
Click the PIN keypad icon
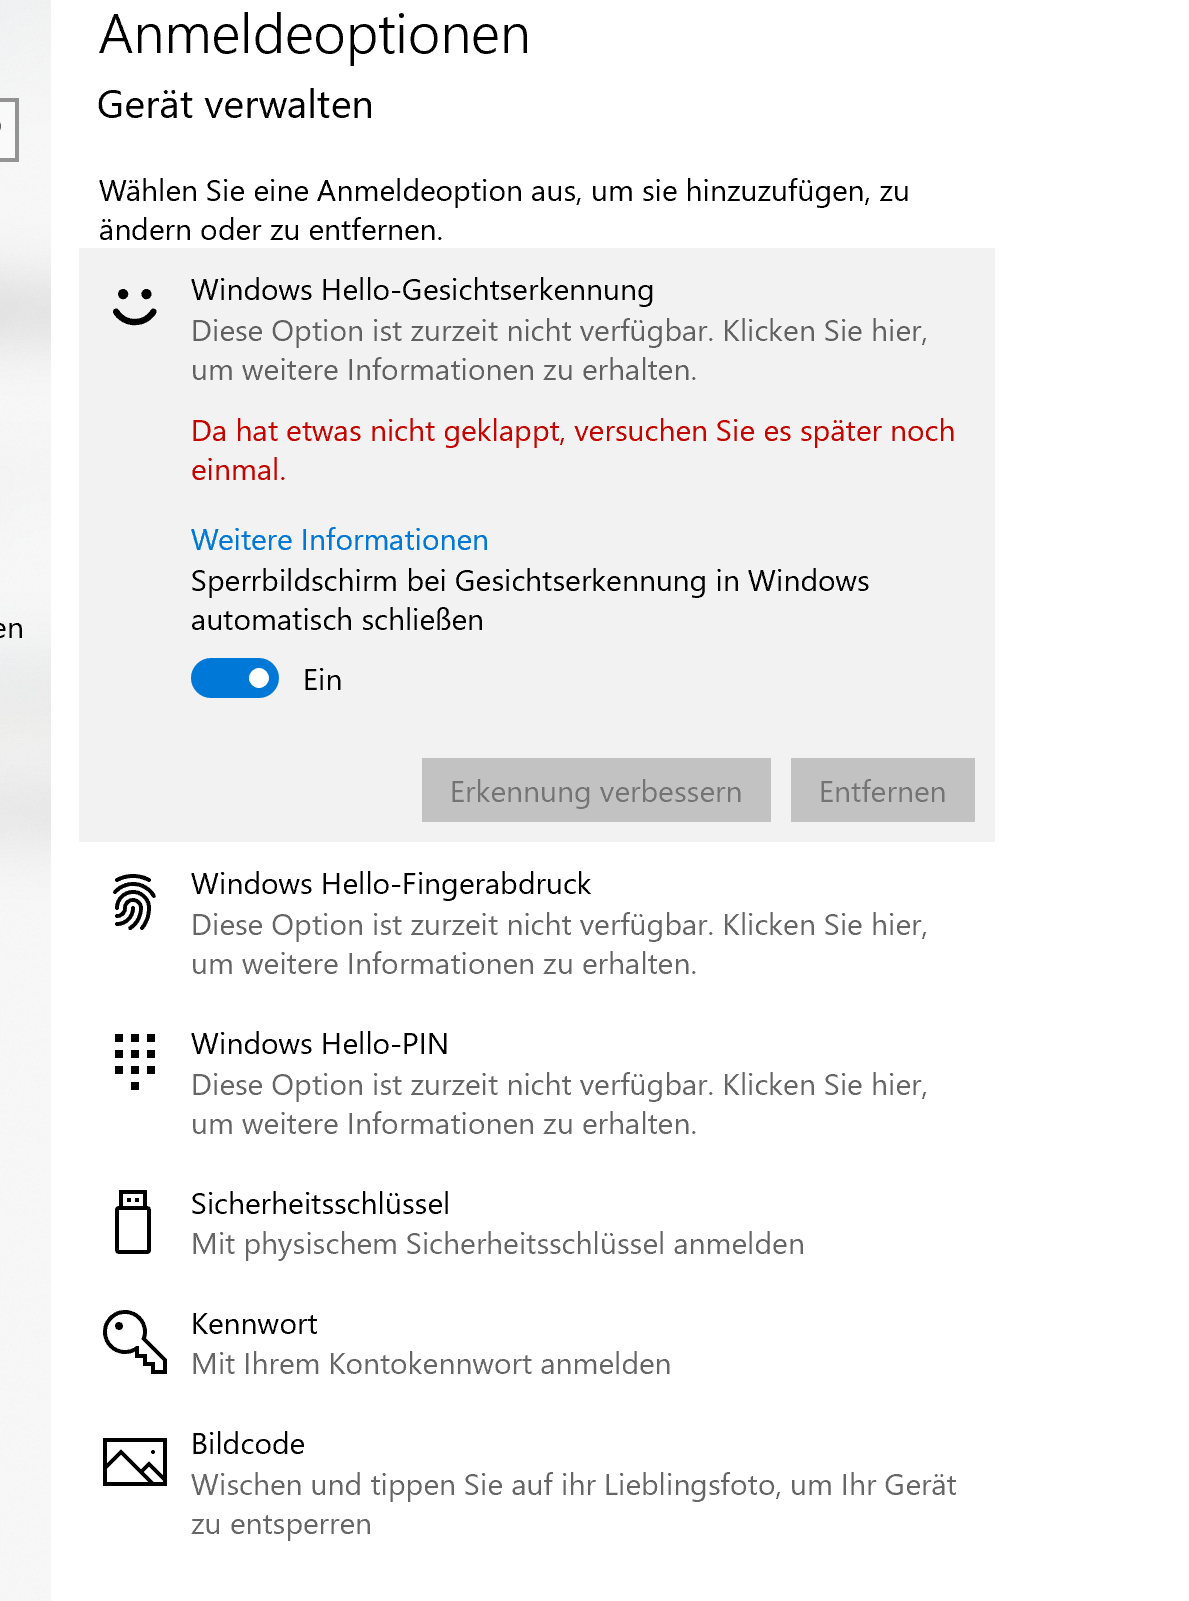tap(135, 1061)
